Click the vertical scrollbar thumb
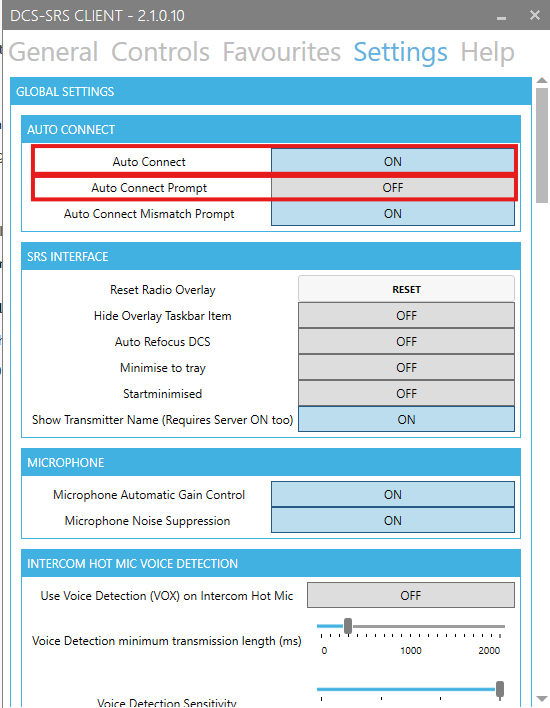Viewport: 550px width, 708px height. click(x=542, y=145)
